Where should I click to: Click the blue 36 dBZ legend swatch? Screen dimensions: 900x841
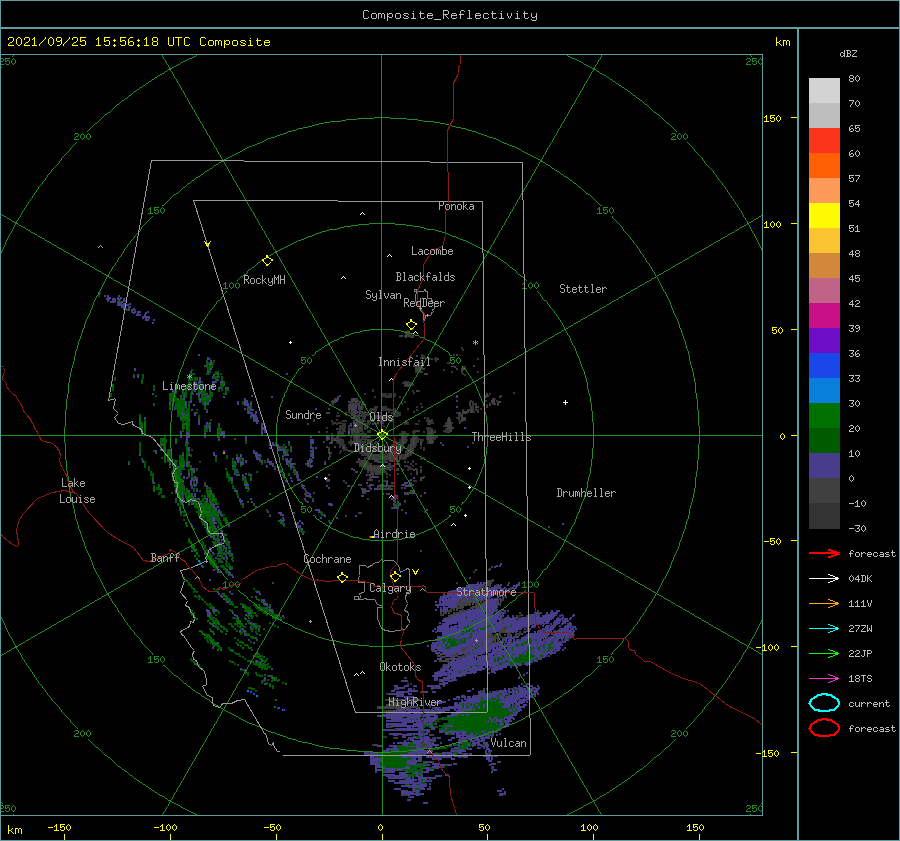(824, 365)
